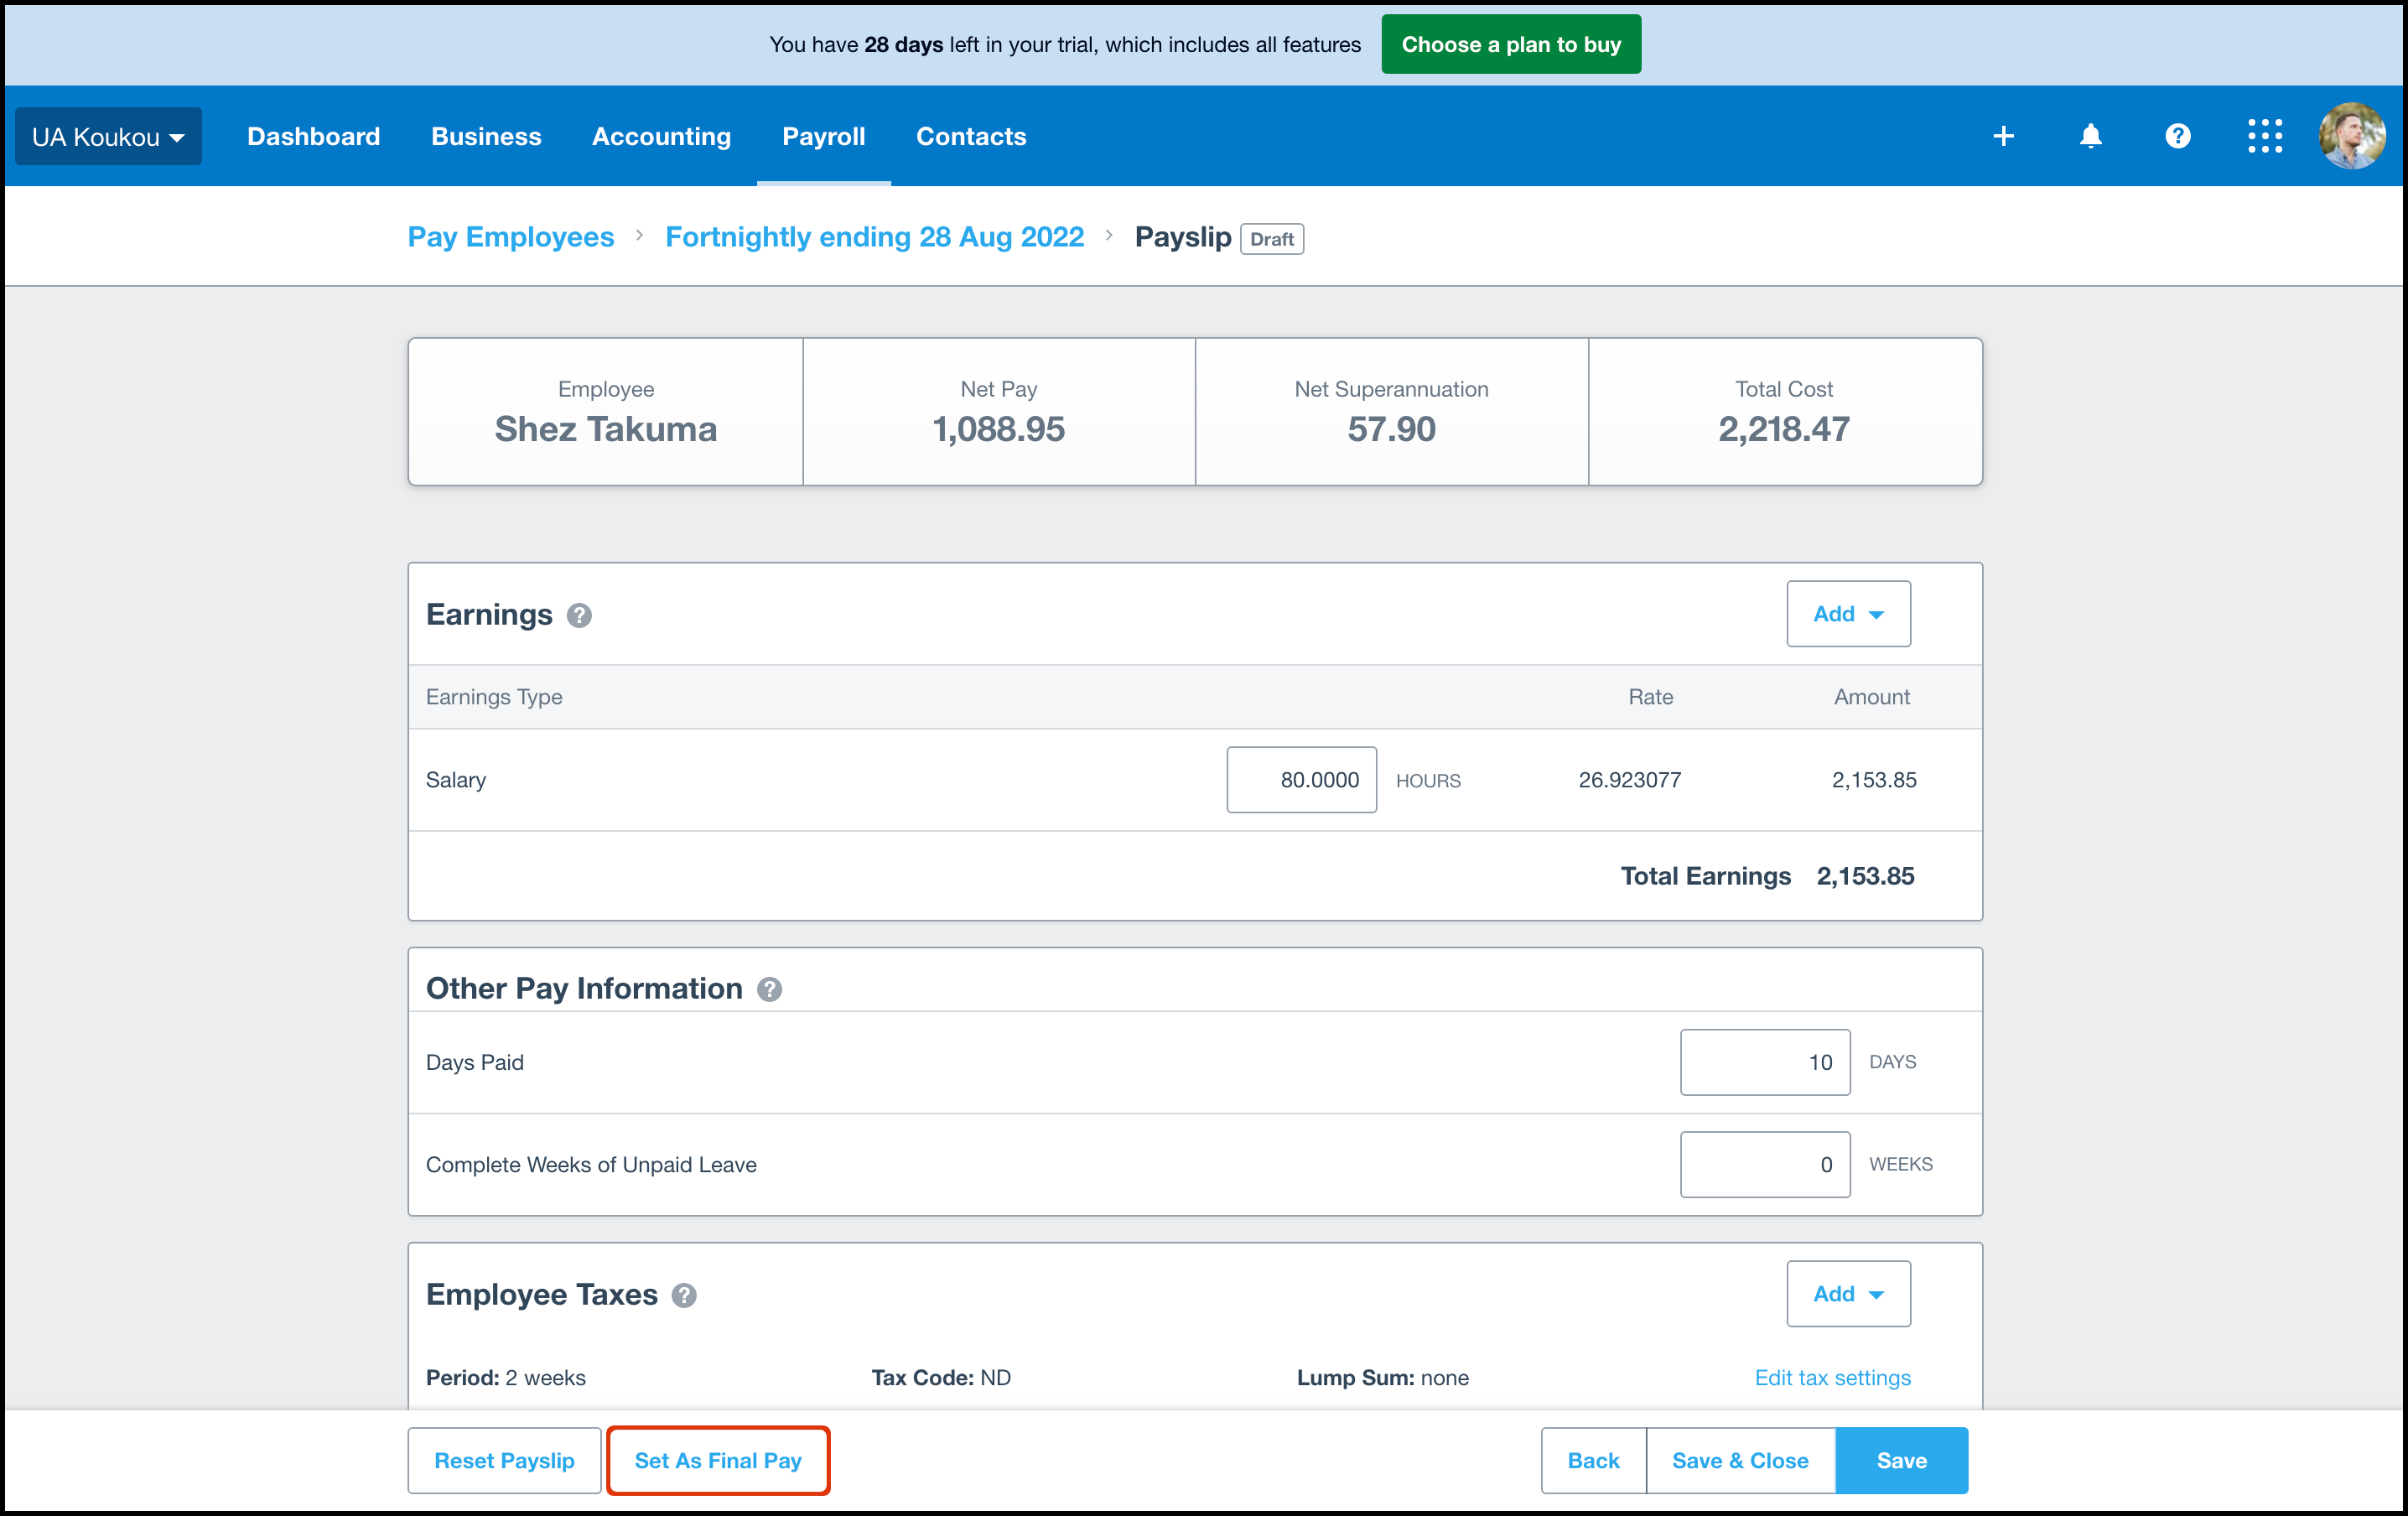Open the Accounting menu
This screenshot has height=1516, width=2408.
(661, 137)
